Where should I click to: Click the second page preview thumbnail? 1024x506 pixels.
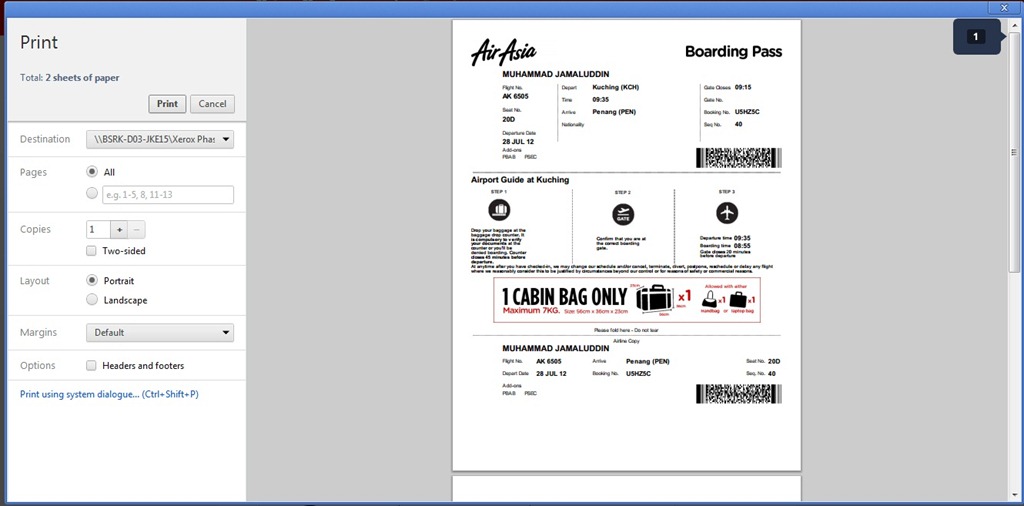pyautogui.click(x=626, y=488)
